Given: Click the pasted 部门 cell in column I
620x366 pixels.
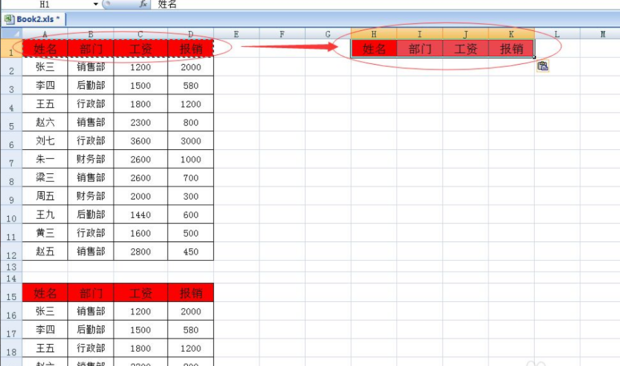Looking at the screenshot, I should click(x=420, y=49).
